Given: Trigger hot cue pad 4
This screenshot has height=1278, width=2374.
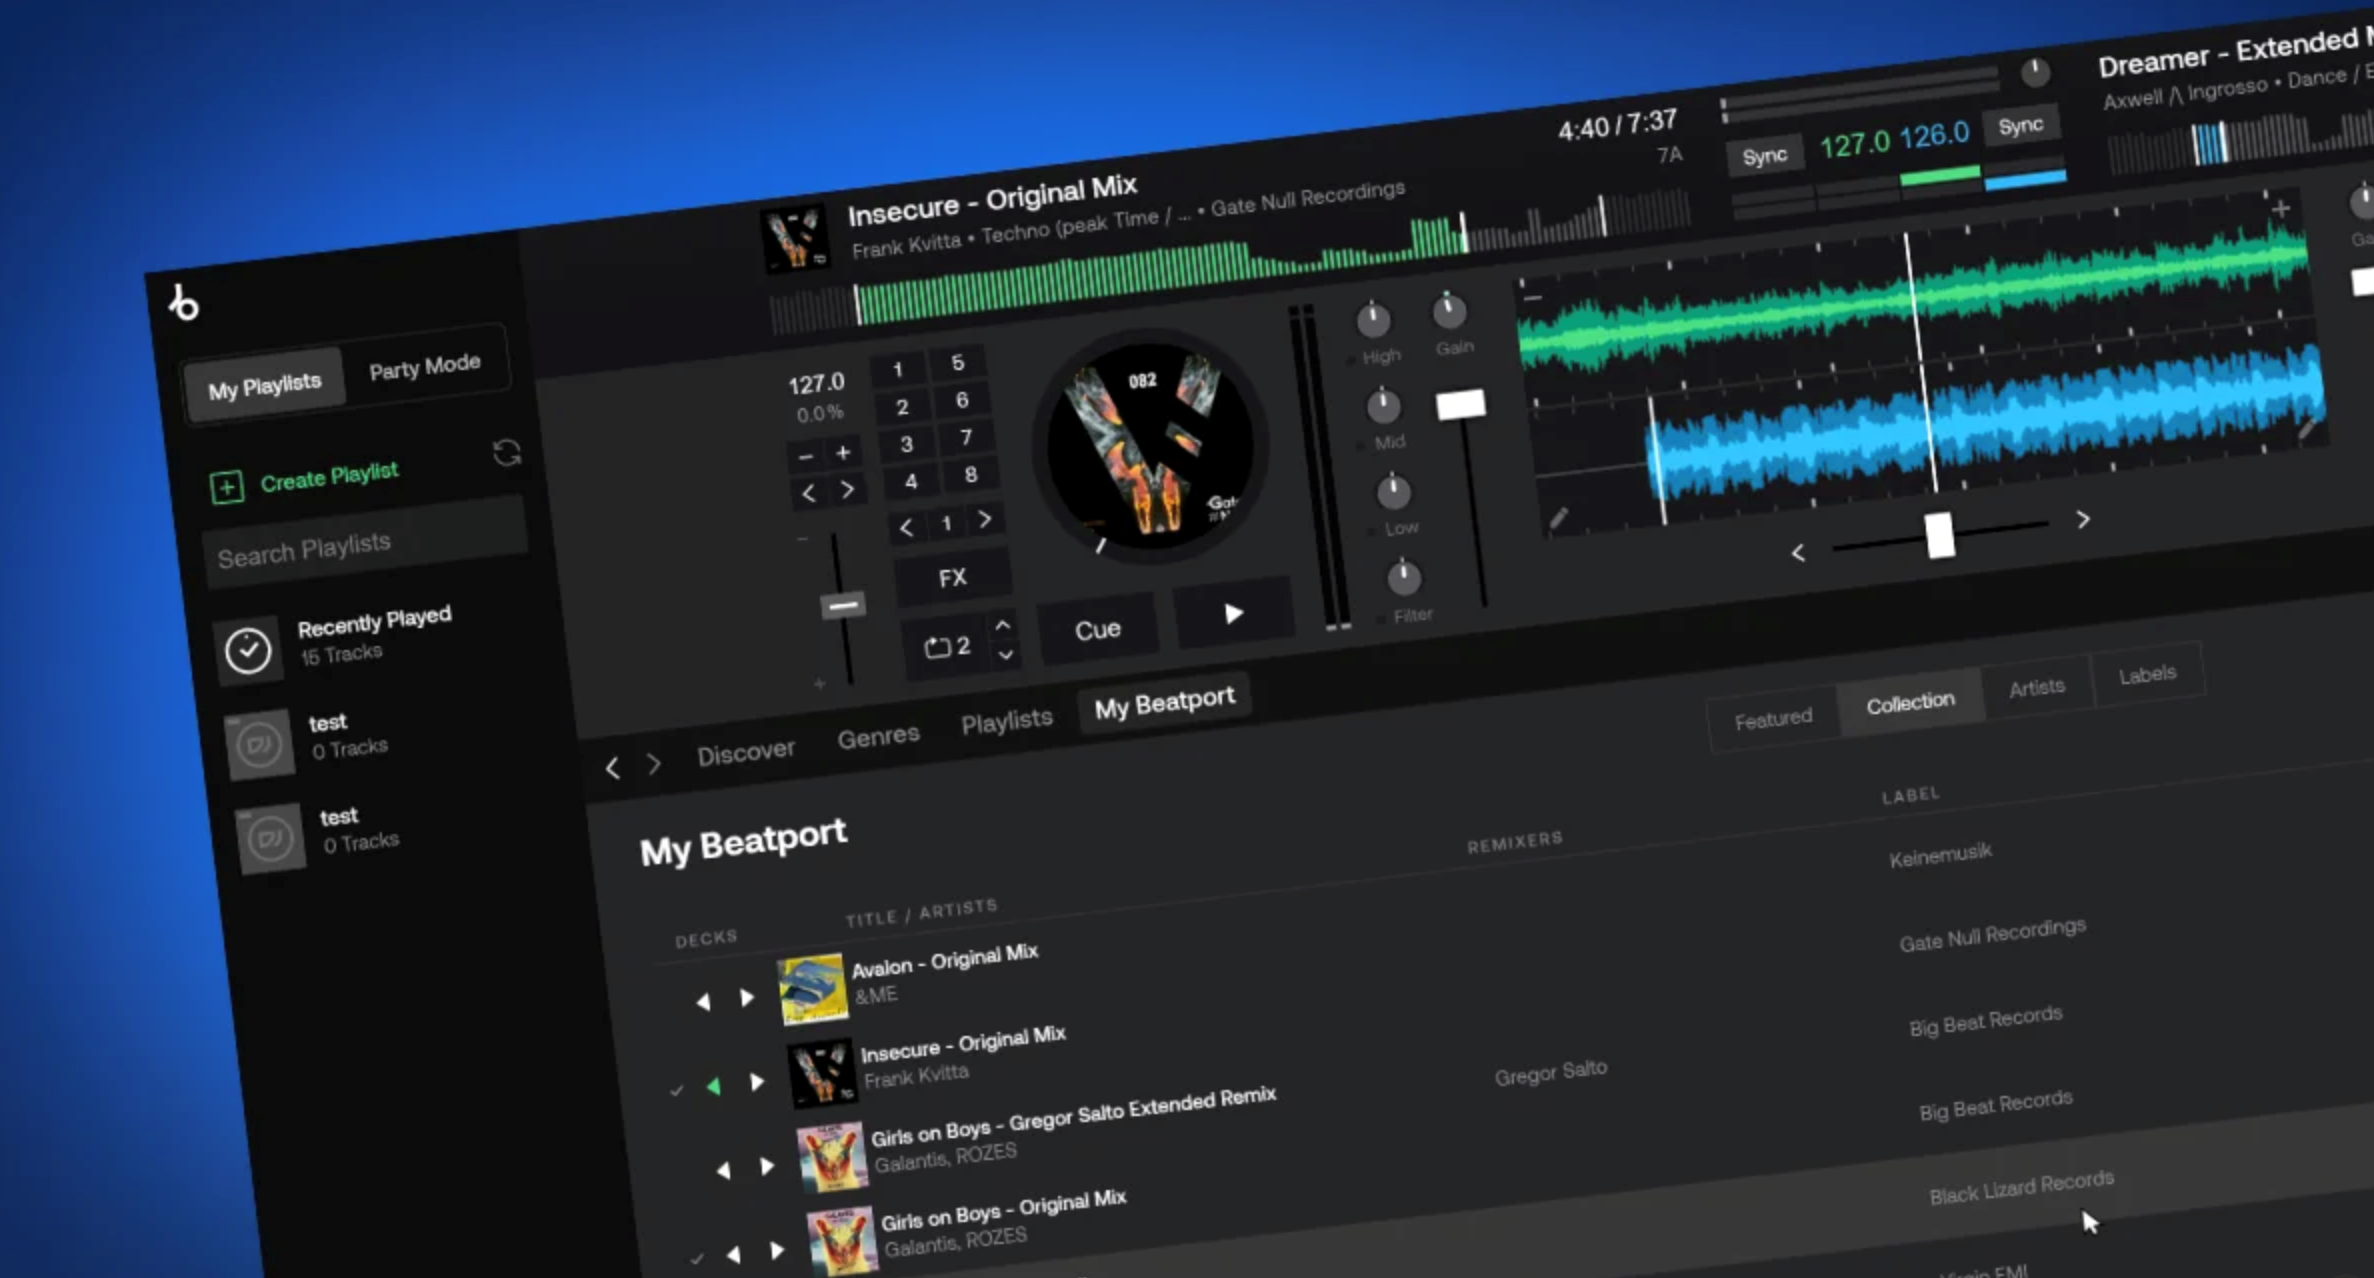Looking at the screenshot, I should click(910, 481).
